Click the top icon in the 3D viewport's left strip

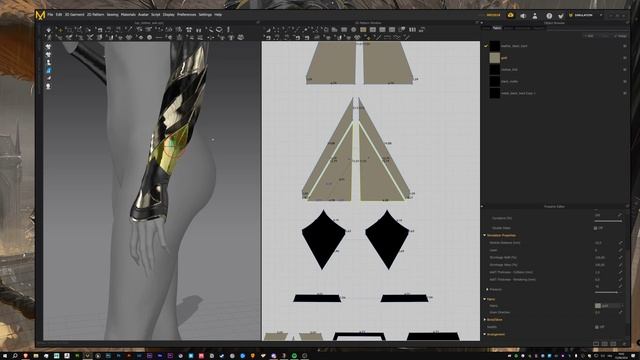point(48,47)
